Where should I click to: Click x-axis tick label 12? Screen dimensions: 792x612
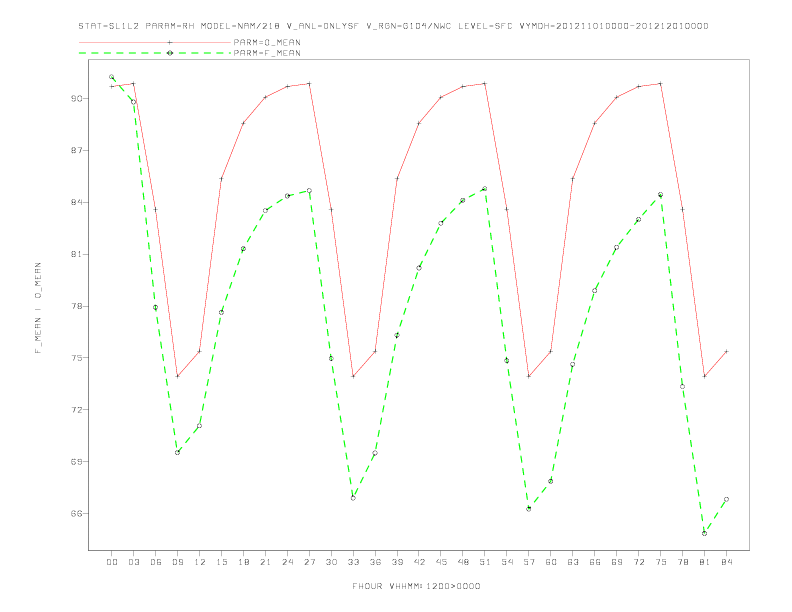click(200, 562)
